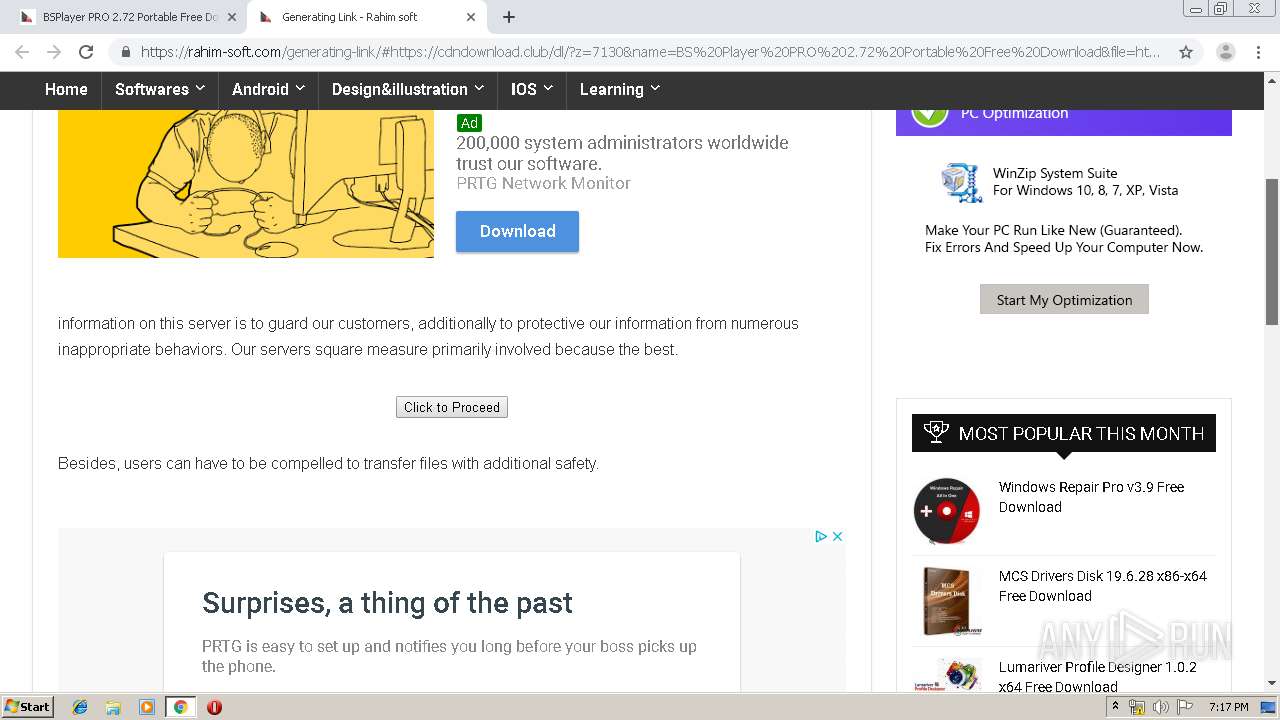Reload the current page

pos(86,52)
